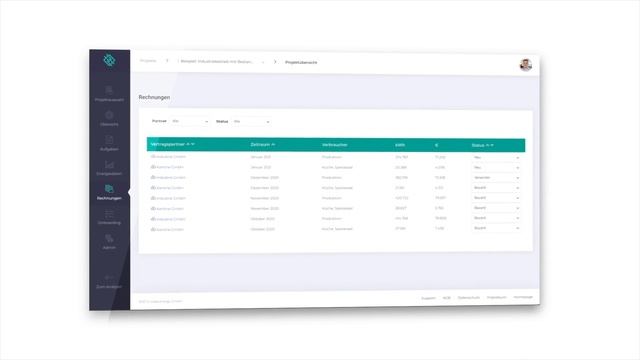Open Industrie GmbH invoice for Januar 2021
The width and height of the screenshot is (640, 360).
(168, 157)
